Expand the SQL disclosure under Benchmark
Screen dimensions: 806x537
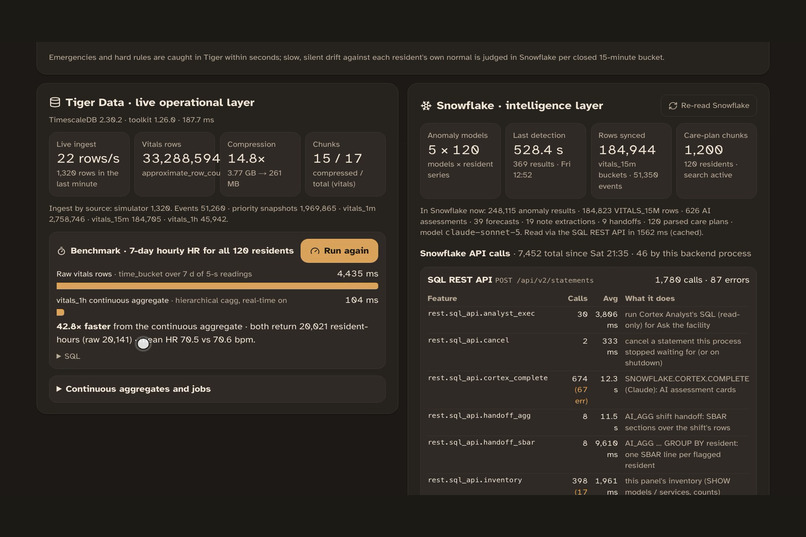click(x=68, y=356)
